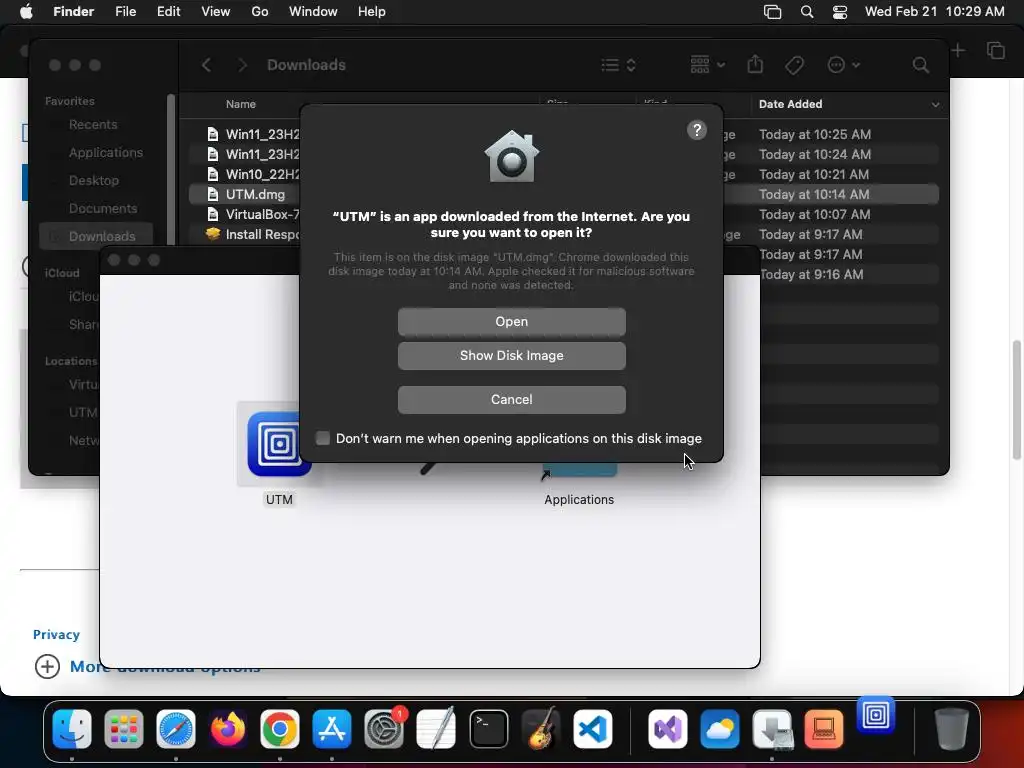1024x768 pixels.
Task: Click the UTM icon bouncing in Dock
Action: pos(876,715)
